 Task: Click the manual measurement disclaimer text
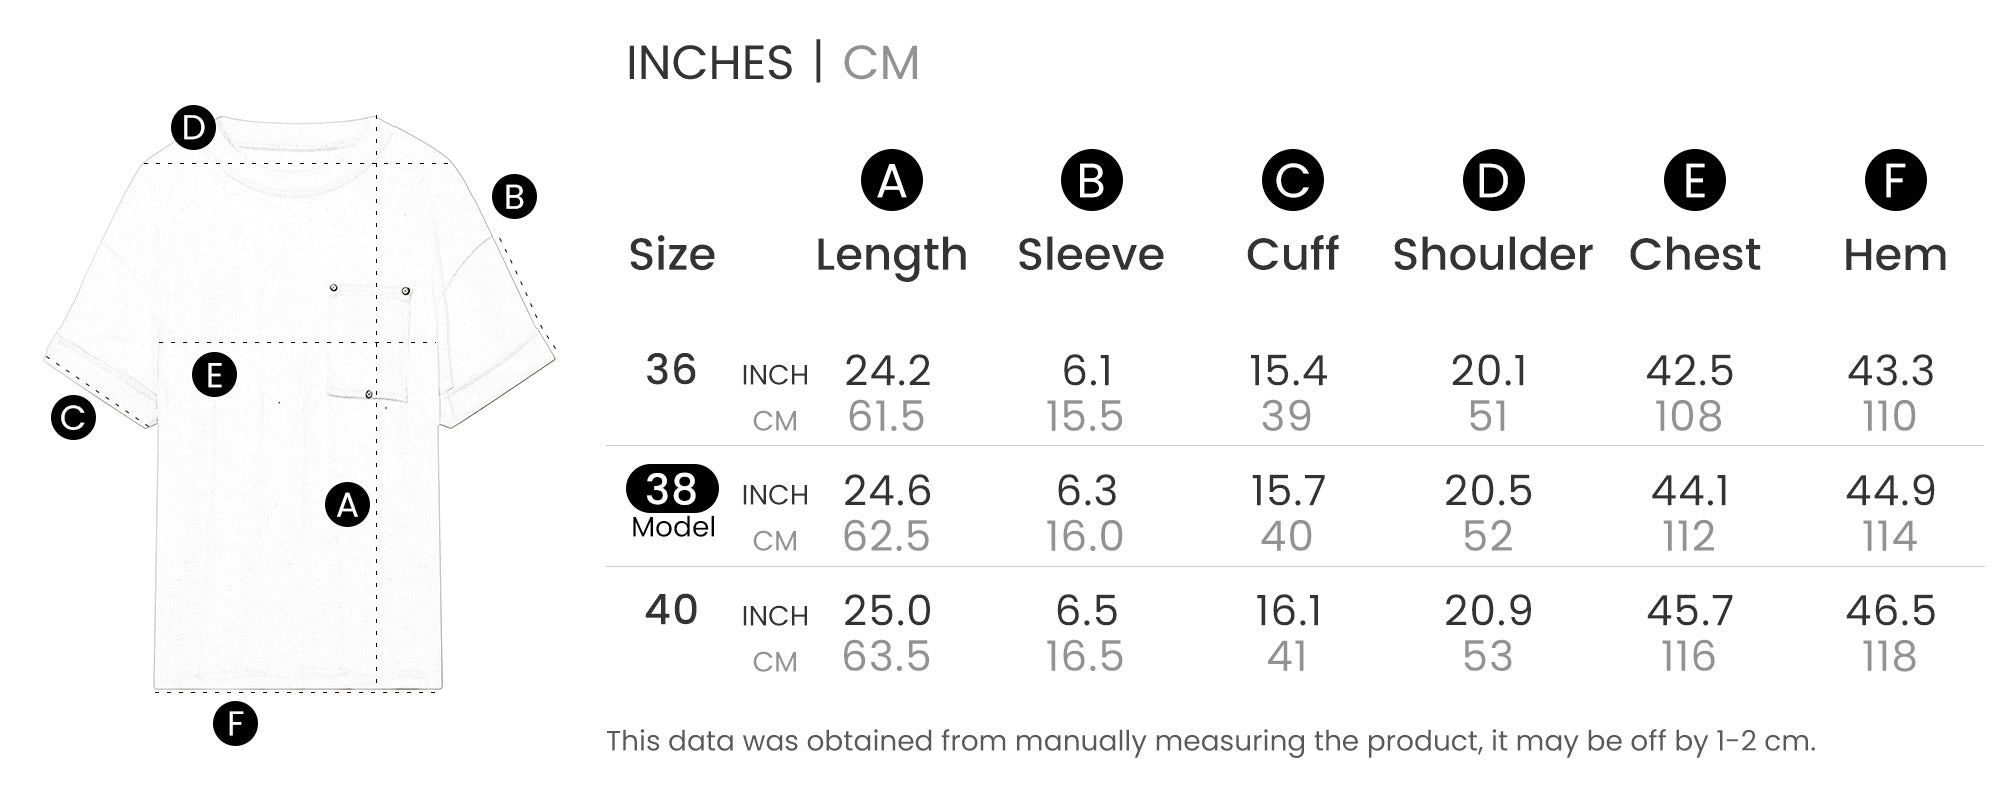(x=1210, y=741)
